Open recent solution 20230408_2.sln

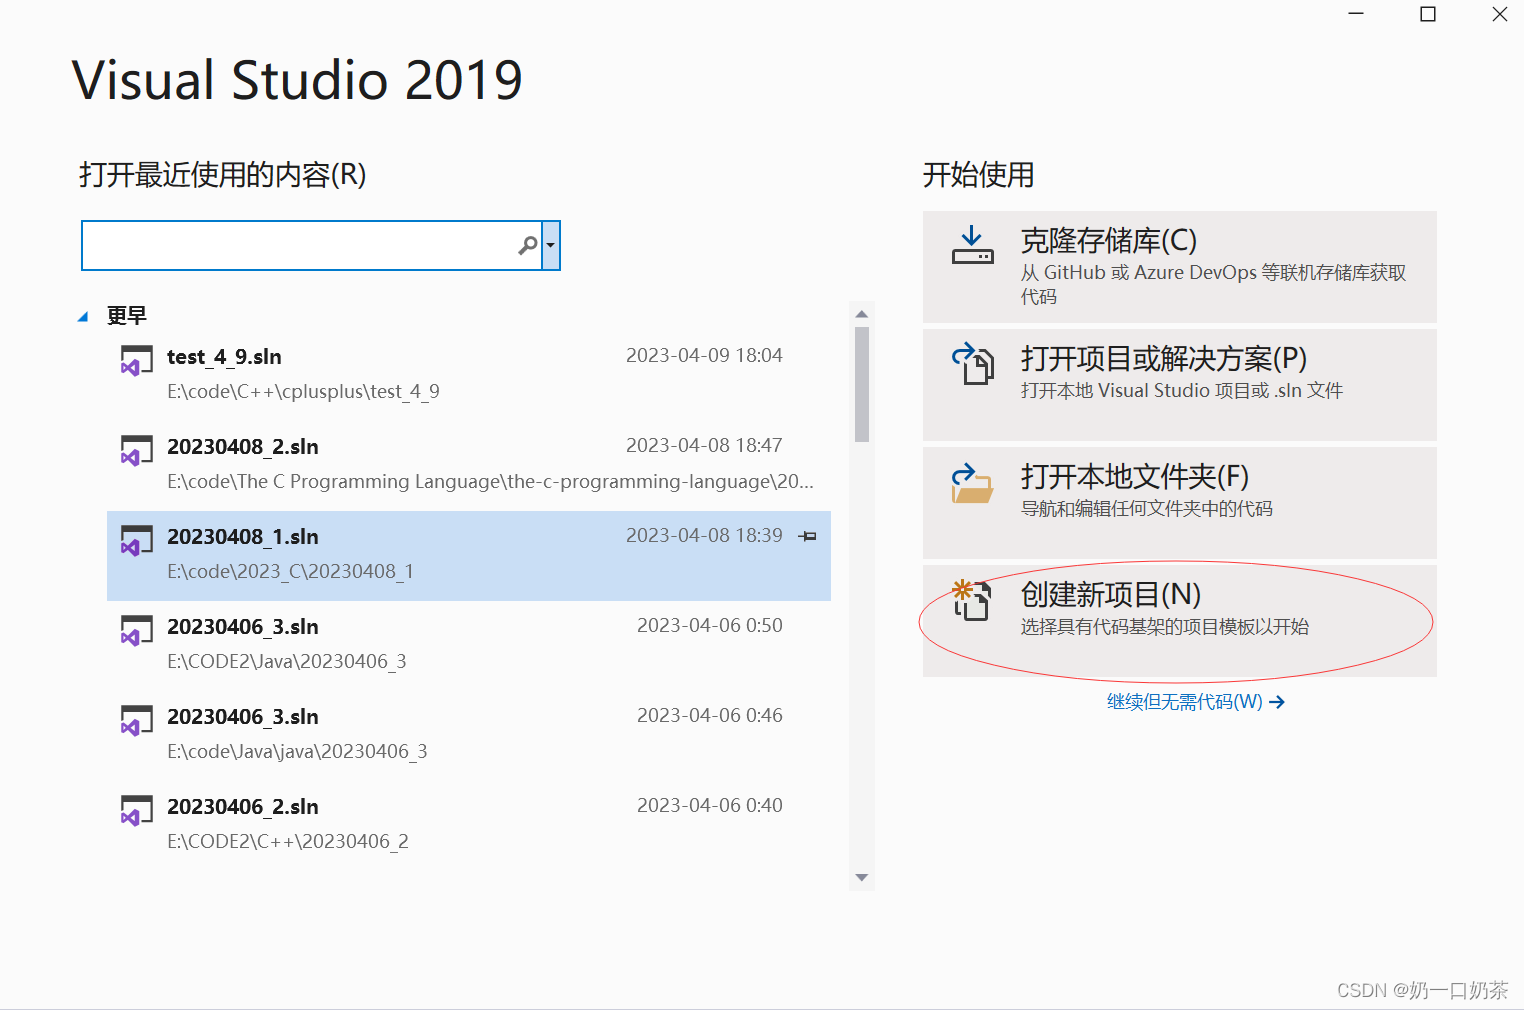pyautogui.click(x=469, y=466)
